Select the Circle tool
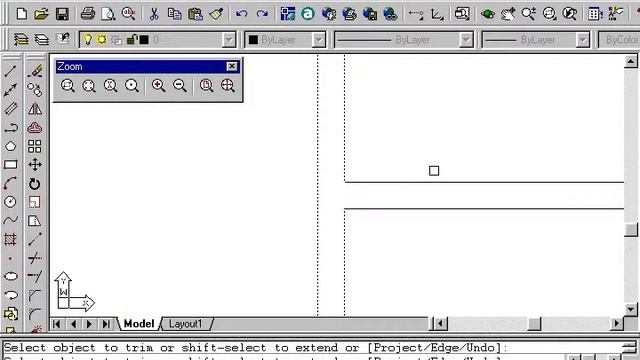Screen dimensions: 640x360 [11, 202]
